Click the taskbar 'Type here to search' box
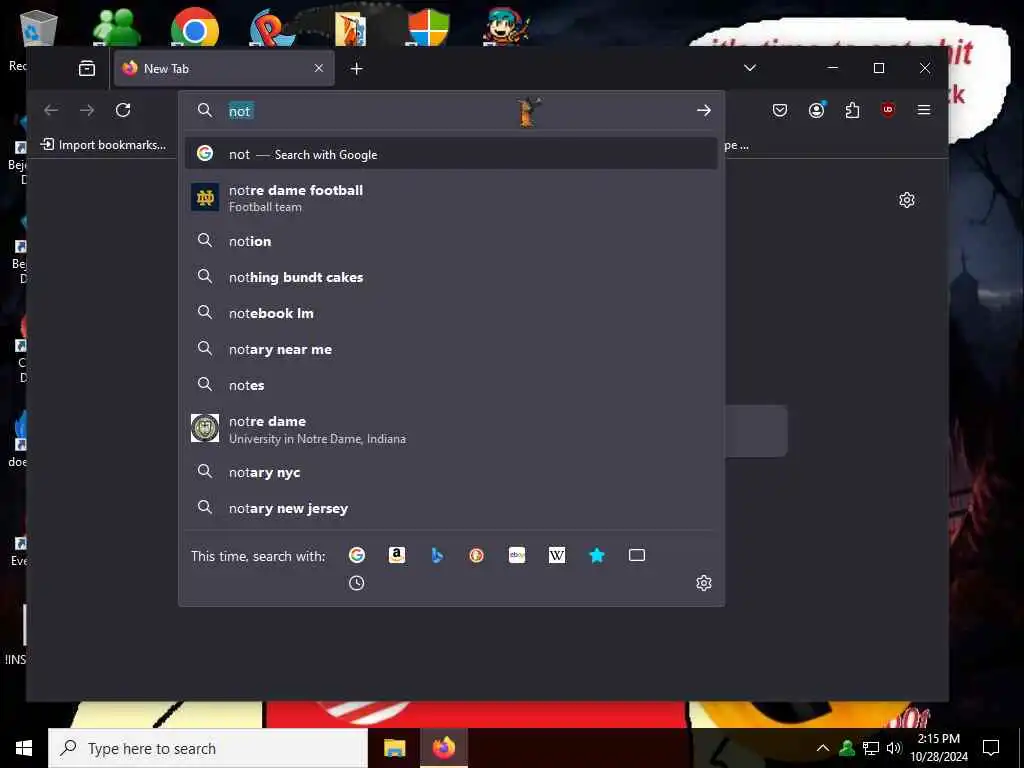This screenshot has width=1024, height=768. point(208,748)
